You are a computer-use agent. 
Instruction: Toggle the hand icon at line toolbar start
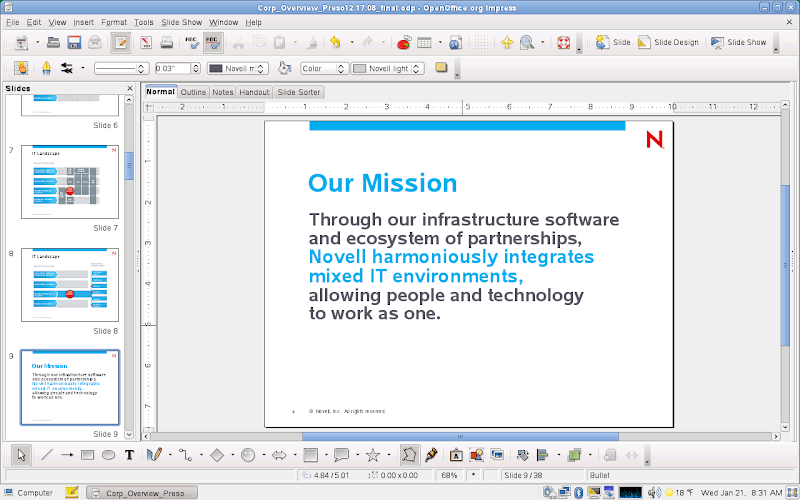pyautogui.click(x=21, y=68)
